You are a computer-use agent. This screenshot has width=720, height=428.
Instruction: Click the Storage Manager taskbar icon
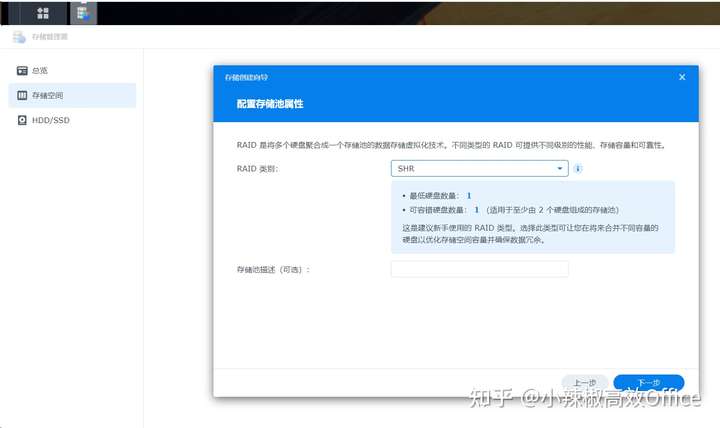pos(83,13)
